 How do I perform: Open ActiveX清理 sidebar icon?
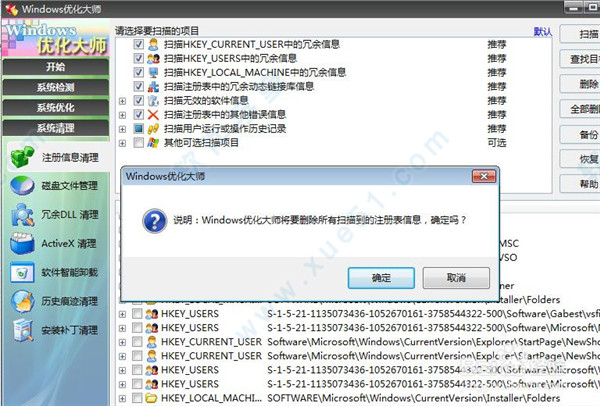click(22, 243)
